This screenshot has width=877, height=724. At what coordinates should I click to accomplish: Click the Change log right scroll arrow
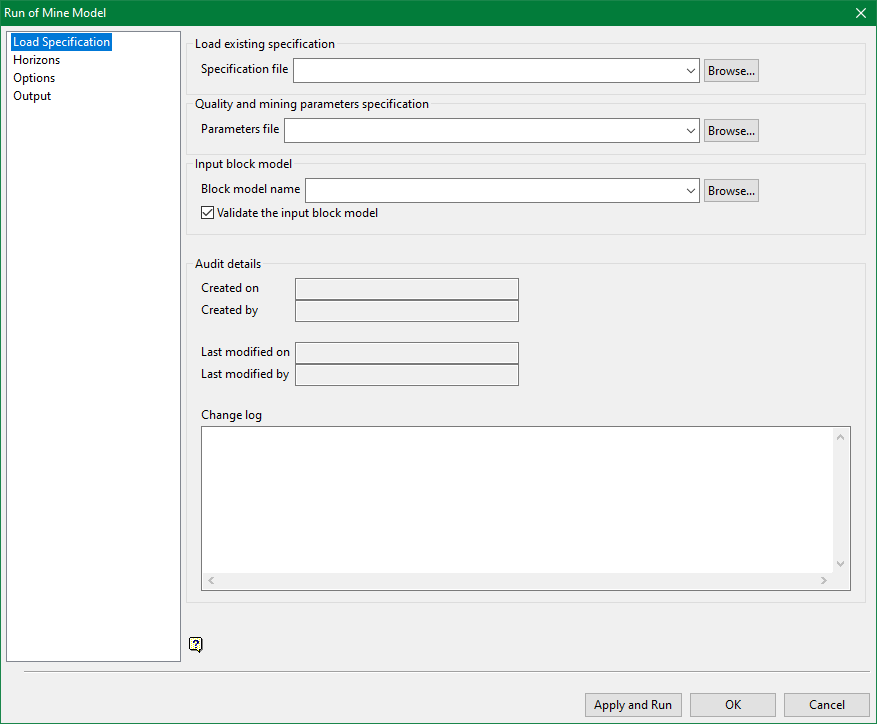tap(824, 581)
